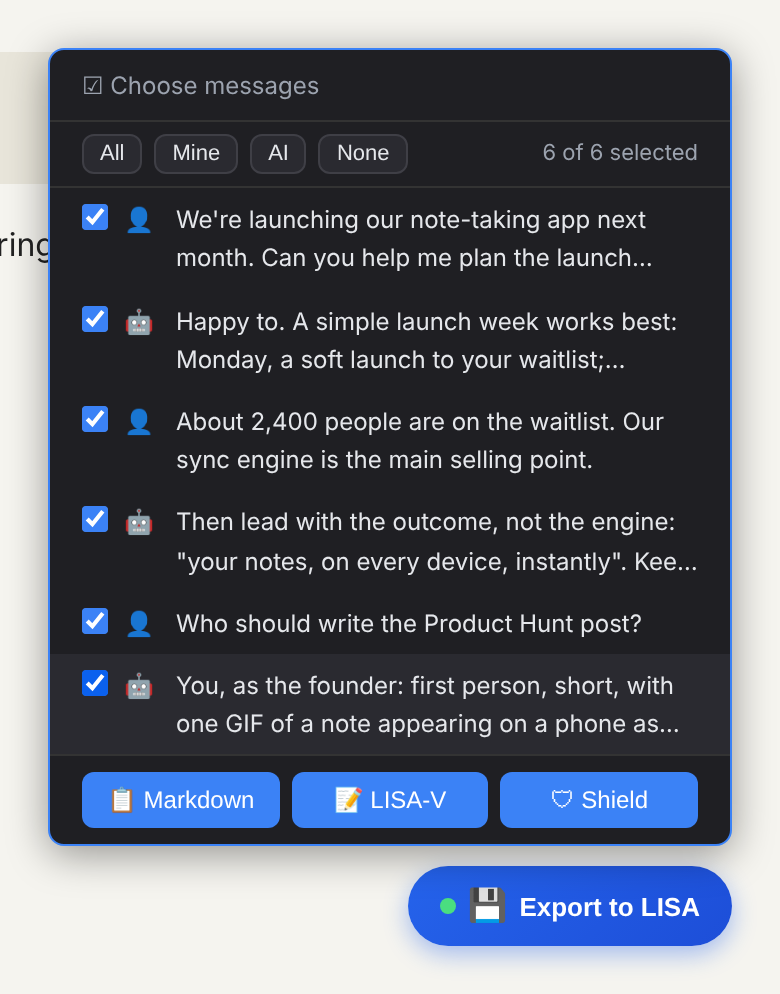Toggle checkbox for "About 2,400 people" message

tap(95, 419)
